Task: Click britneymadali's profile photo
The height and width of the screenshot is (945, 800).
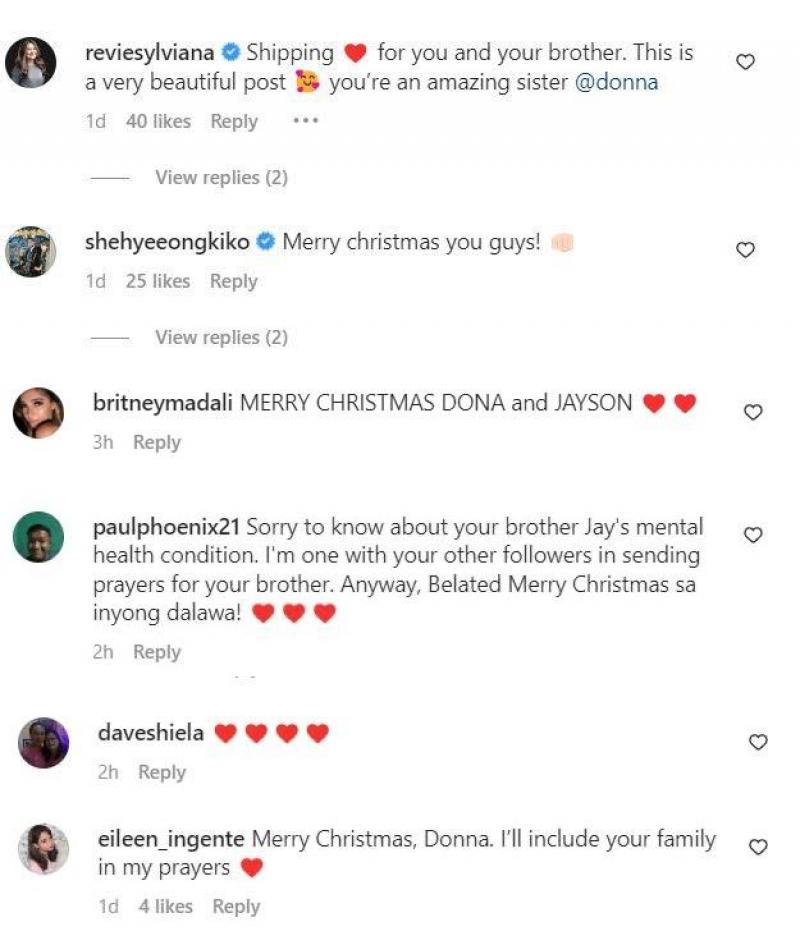Action: click(38, 412)
